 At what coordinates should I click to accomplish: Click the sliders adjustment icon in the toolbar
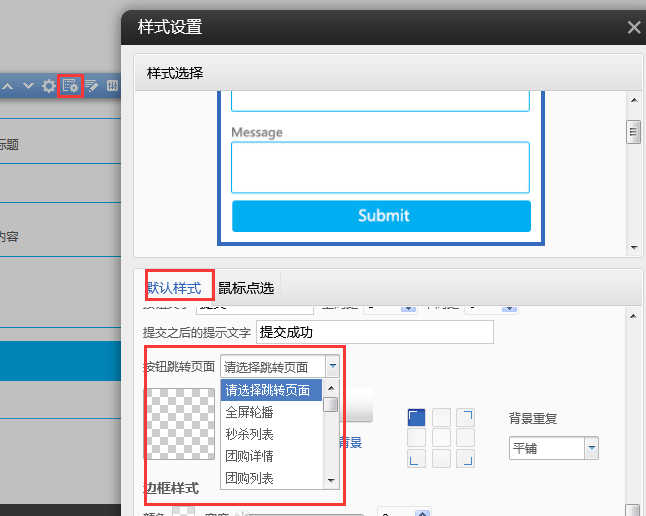(x=112, y=87)
